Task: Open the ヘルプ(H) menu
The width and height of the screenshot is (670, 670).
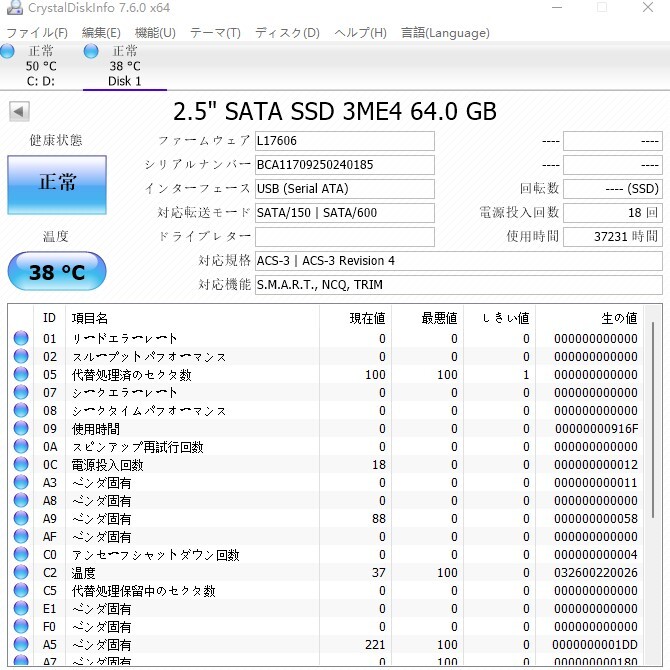Action: 360,33
